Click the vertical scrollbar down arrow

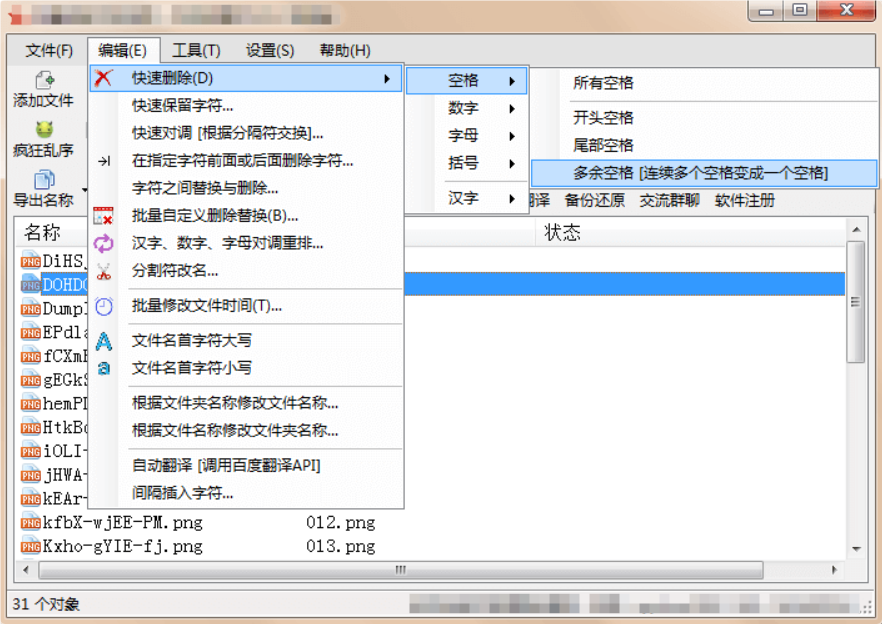pos(856,549)
